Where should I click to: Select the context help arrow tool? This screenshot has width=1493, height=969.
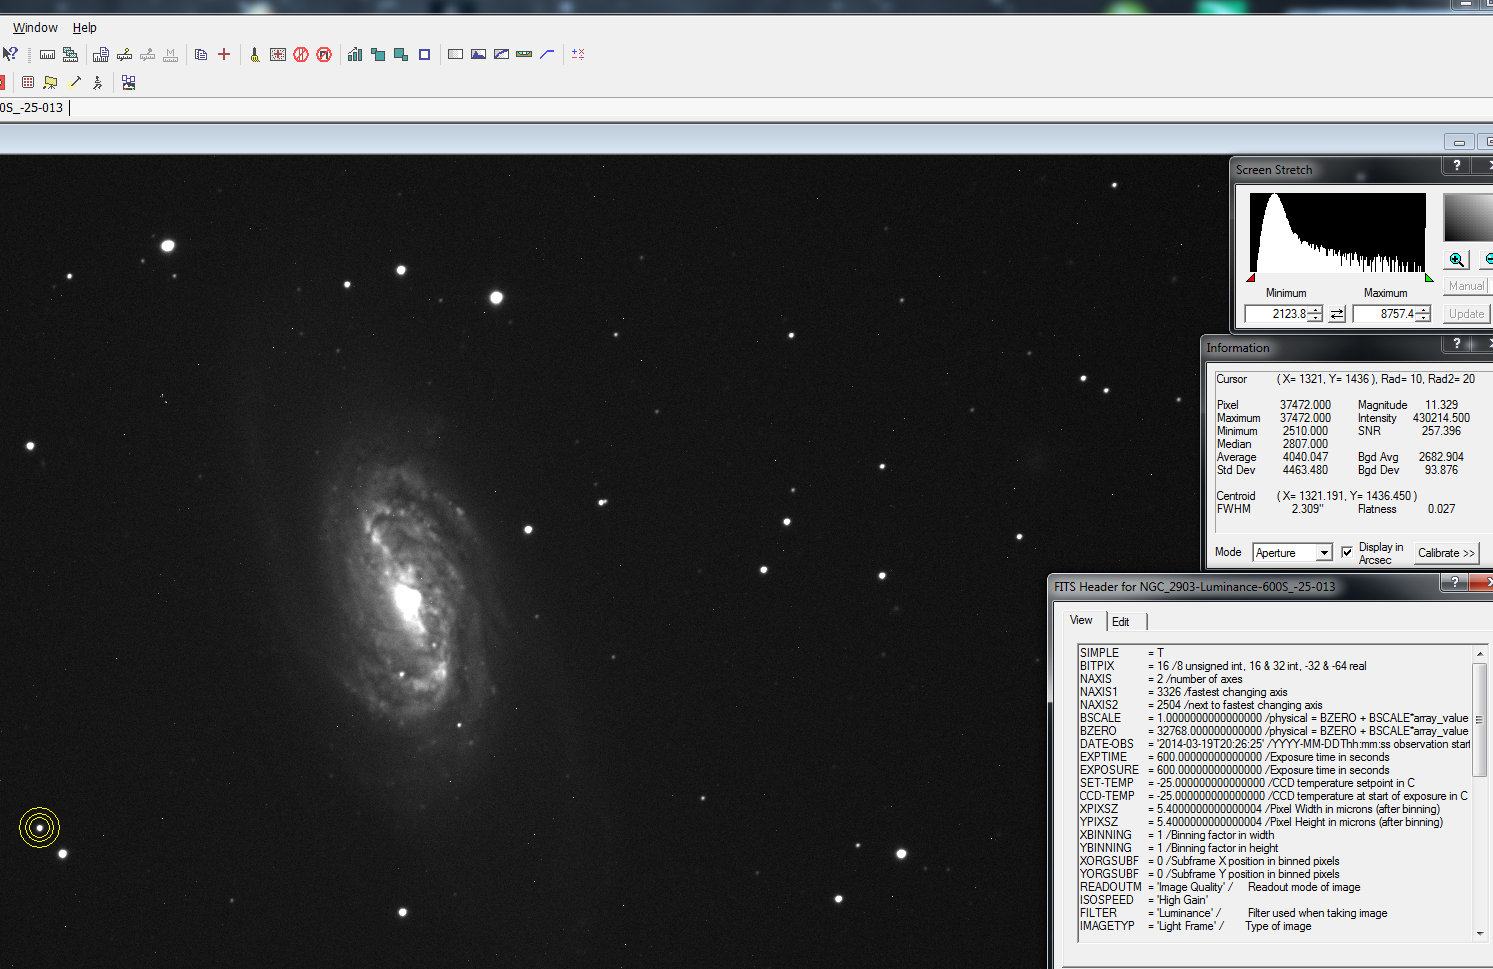(10, 54)
